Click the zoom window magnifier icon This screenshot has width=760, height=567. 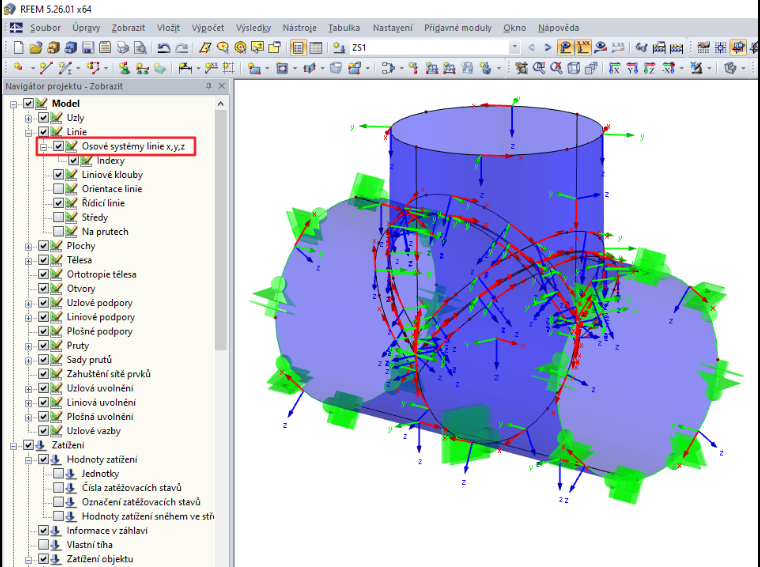coord(539,68)
